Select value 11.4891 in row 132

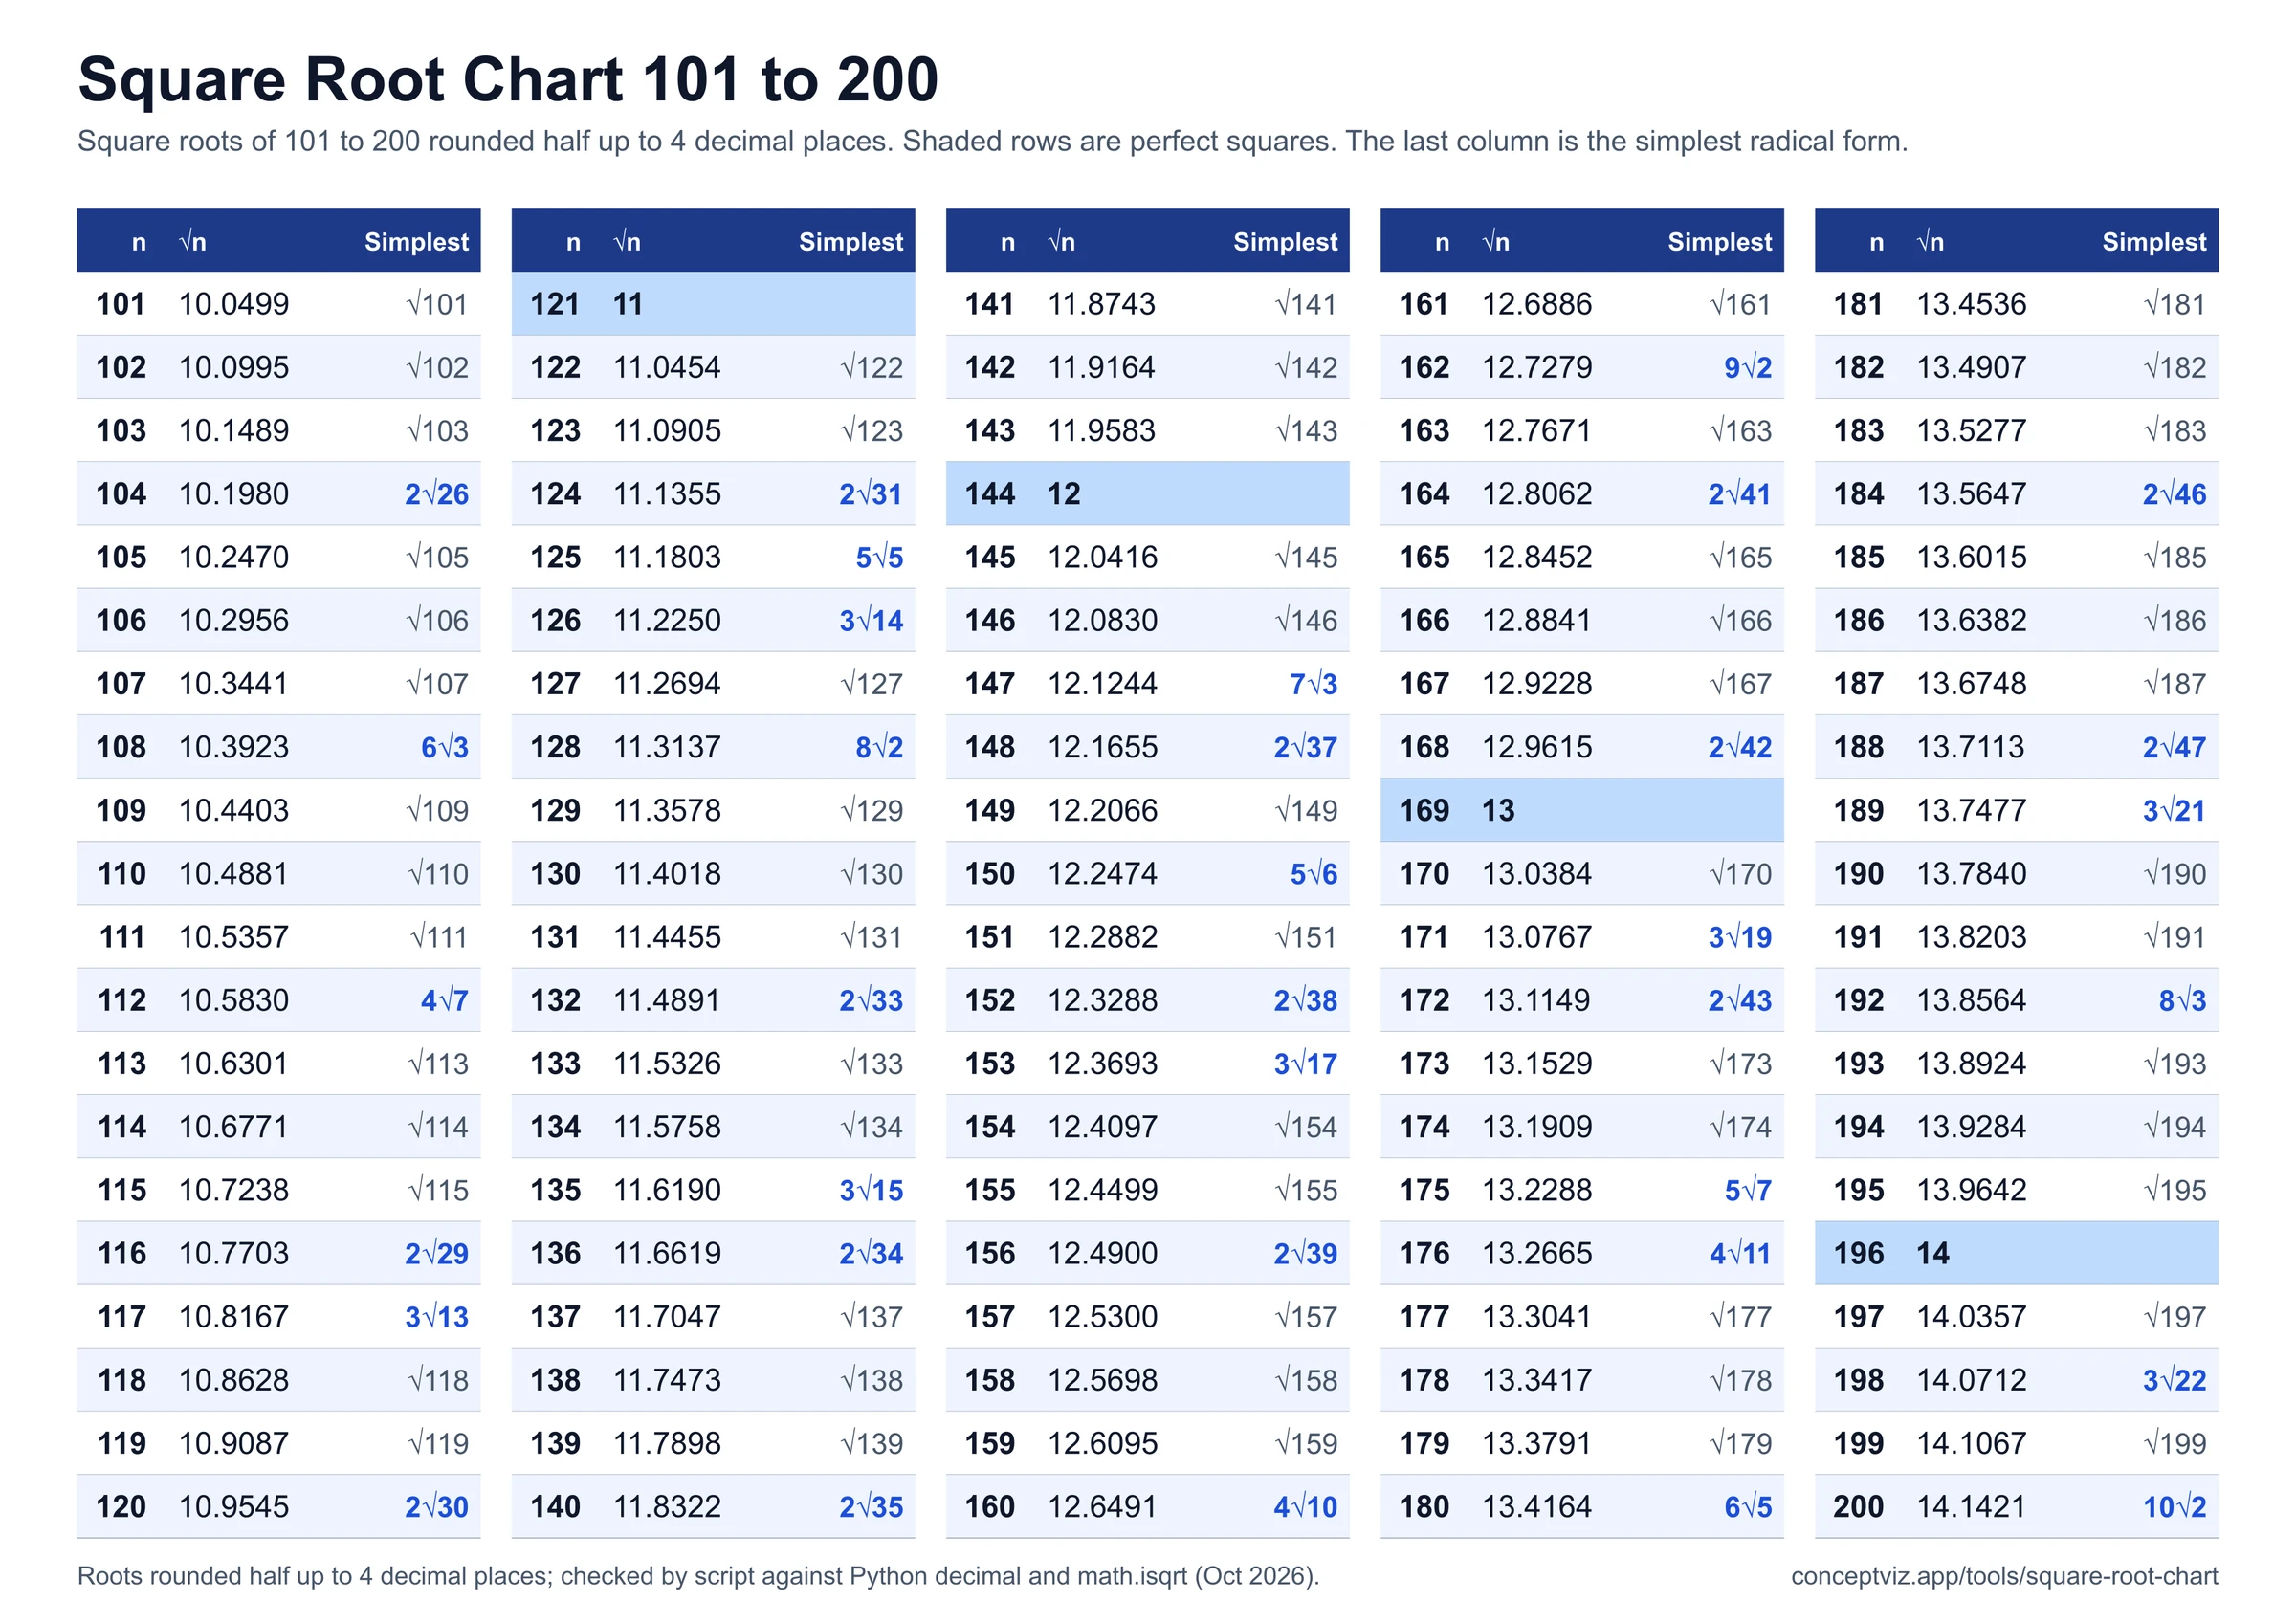(x=667, y=1000)
